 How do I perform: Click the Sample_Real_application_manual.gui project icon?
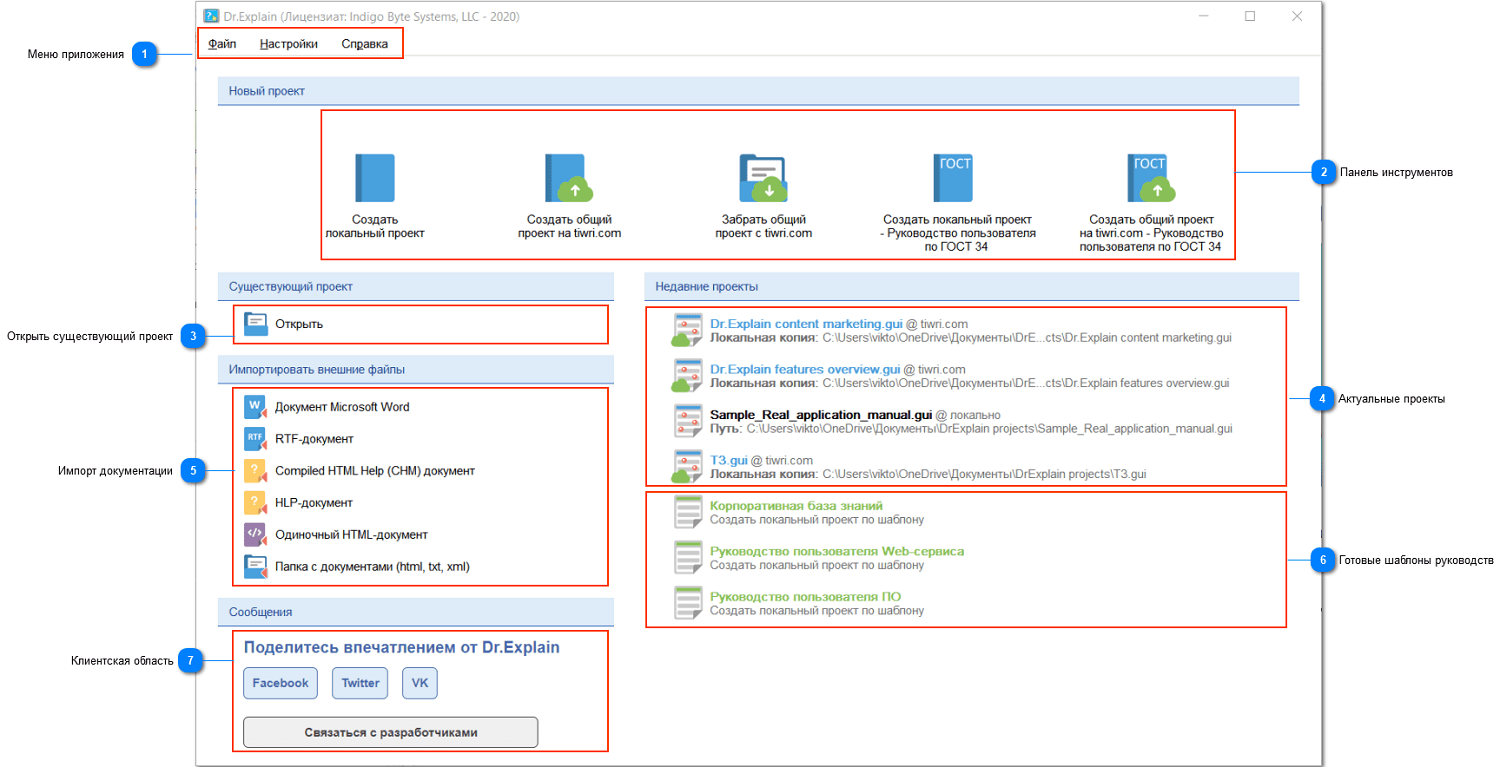coord(687,421)
